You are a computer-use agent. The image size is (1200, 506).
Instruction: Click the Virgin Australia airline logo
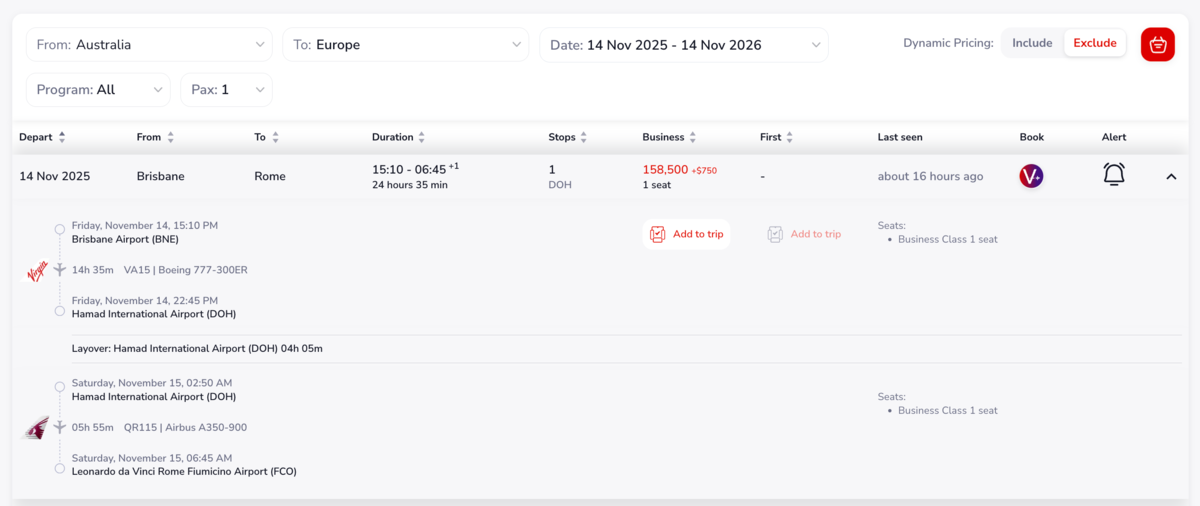[37, 271]
